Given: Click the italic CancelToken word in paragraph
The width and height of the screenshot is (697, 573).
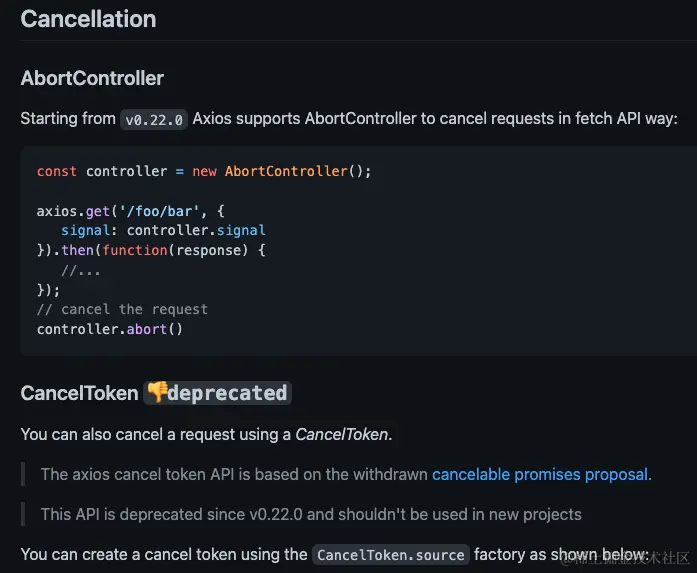Looking at the screenshot, I should point(341,435).
